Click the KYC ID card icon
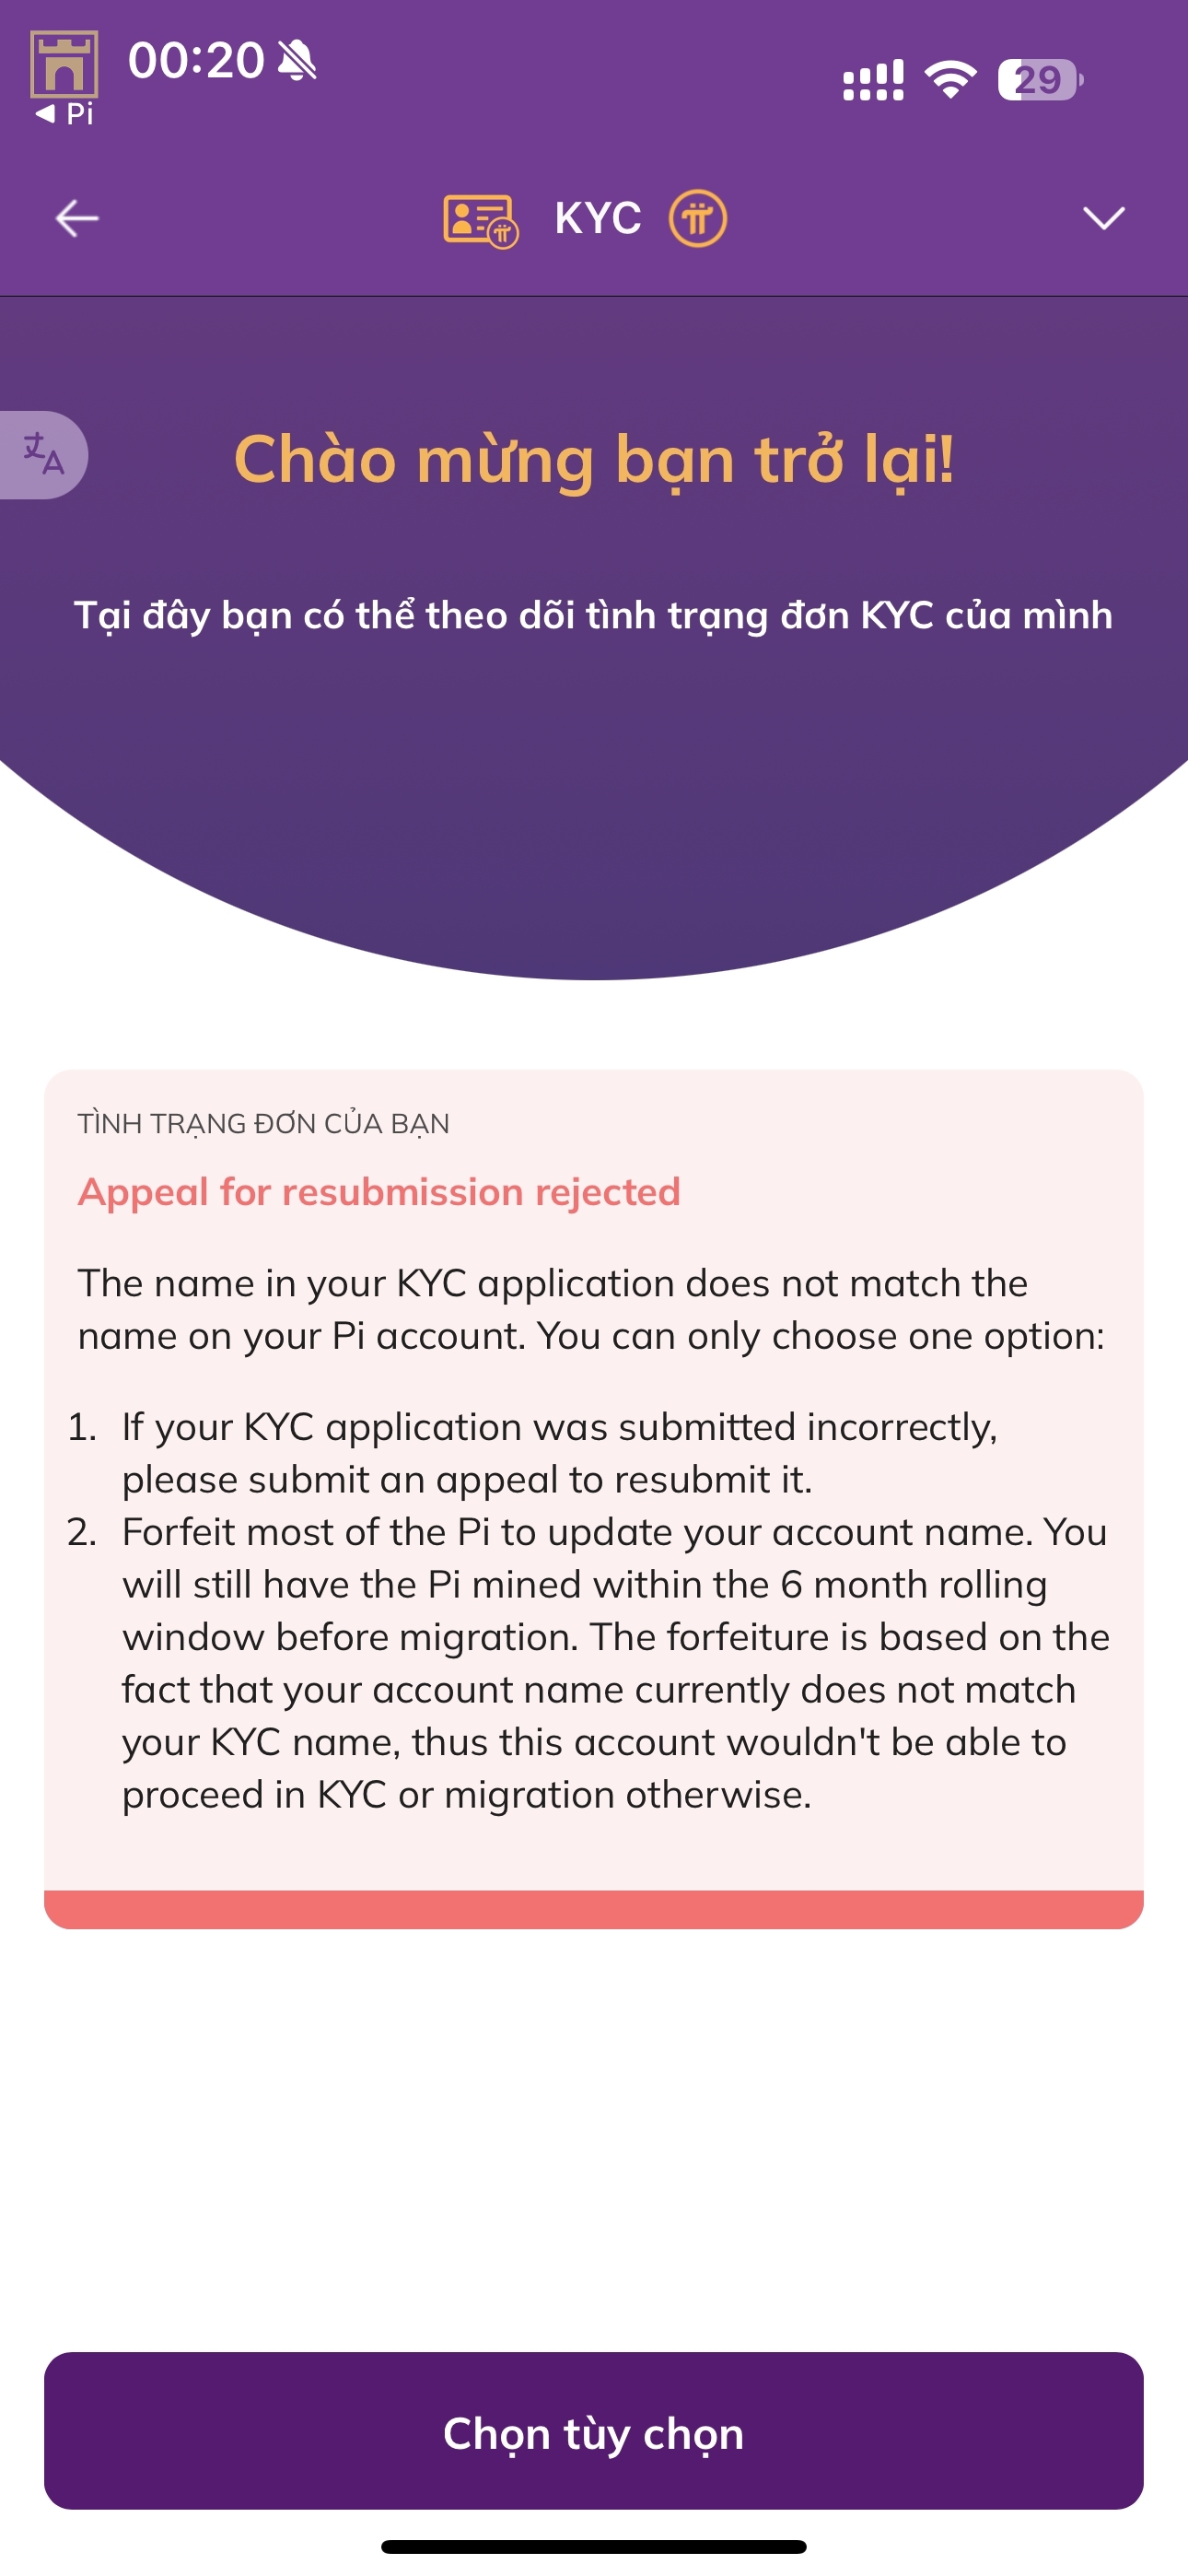The width and height of the screenshot is (1188, 2576). tap(481, 220)
